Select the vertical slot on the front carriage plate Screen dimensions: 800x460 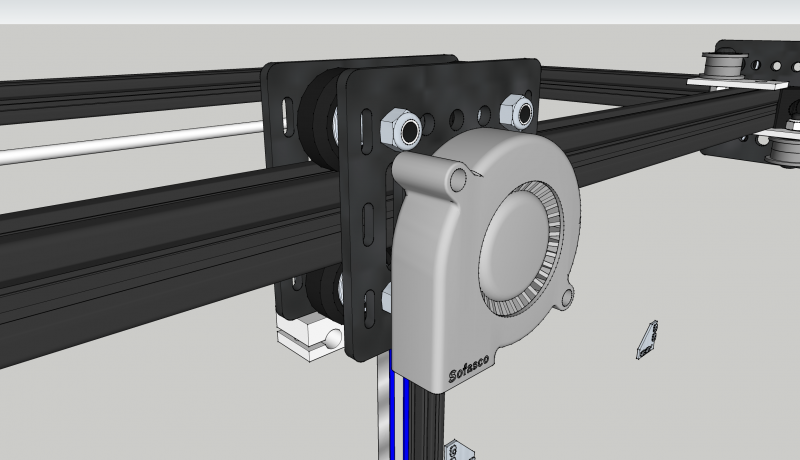coord(366,218)
